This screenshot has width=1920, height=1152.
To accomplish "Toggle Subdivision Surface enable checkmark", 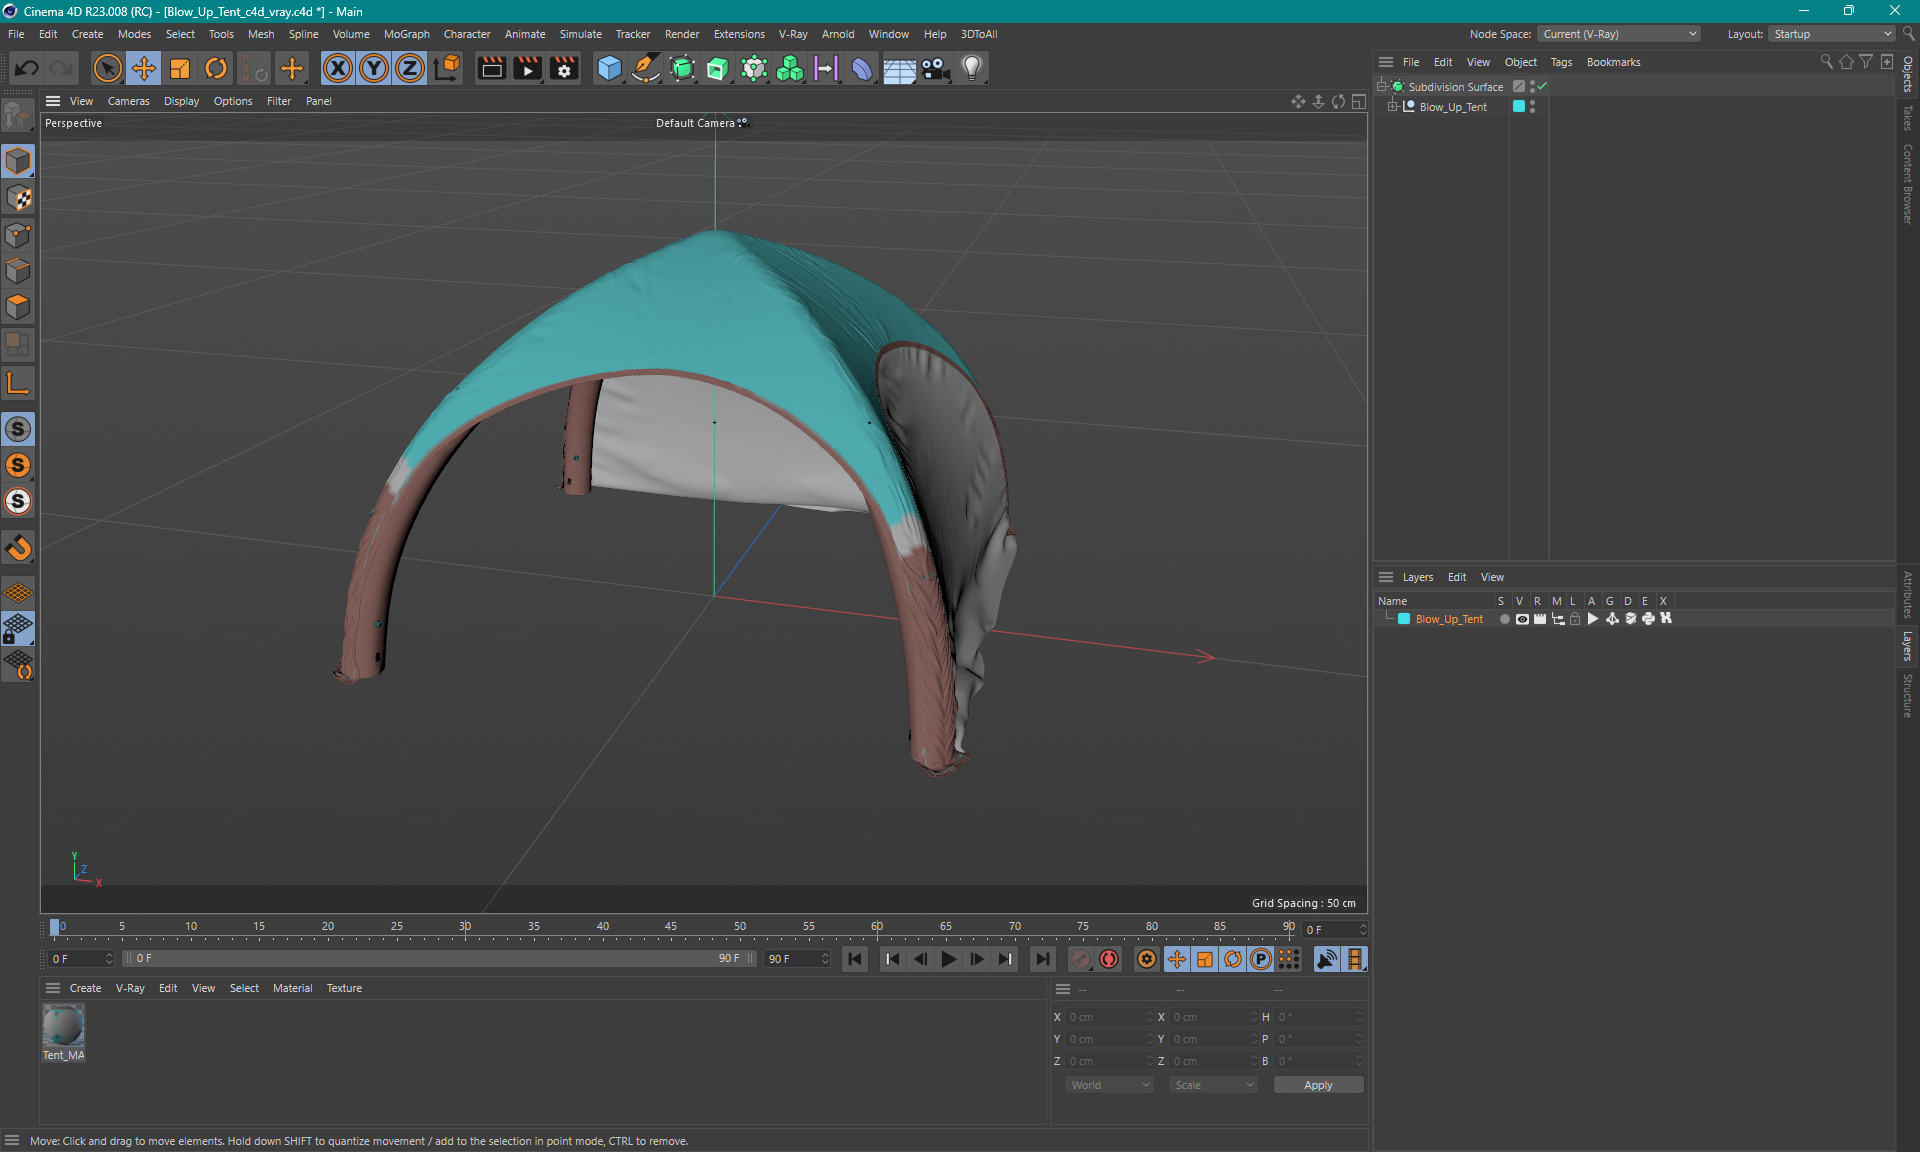I will tap(1543, 86).
